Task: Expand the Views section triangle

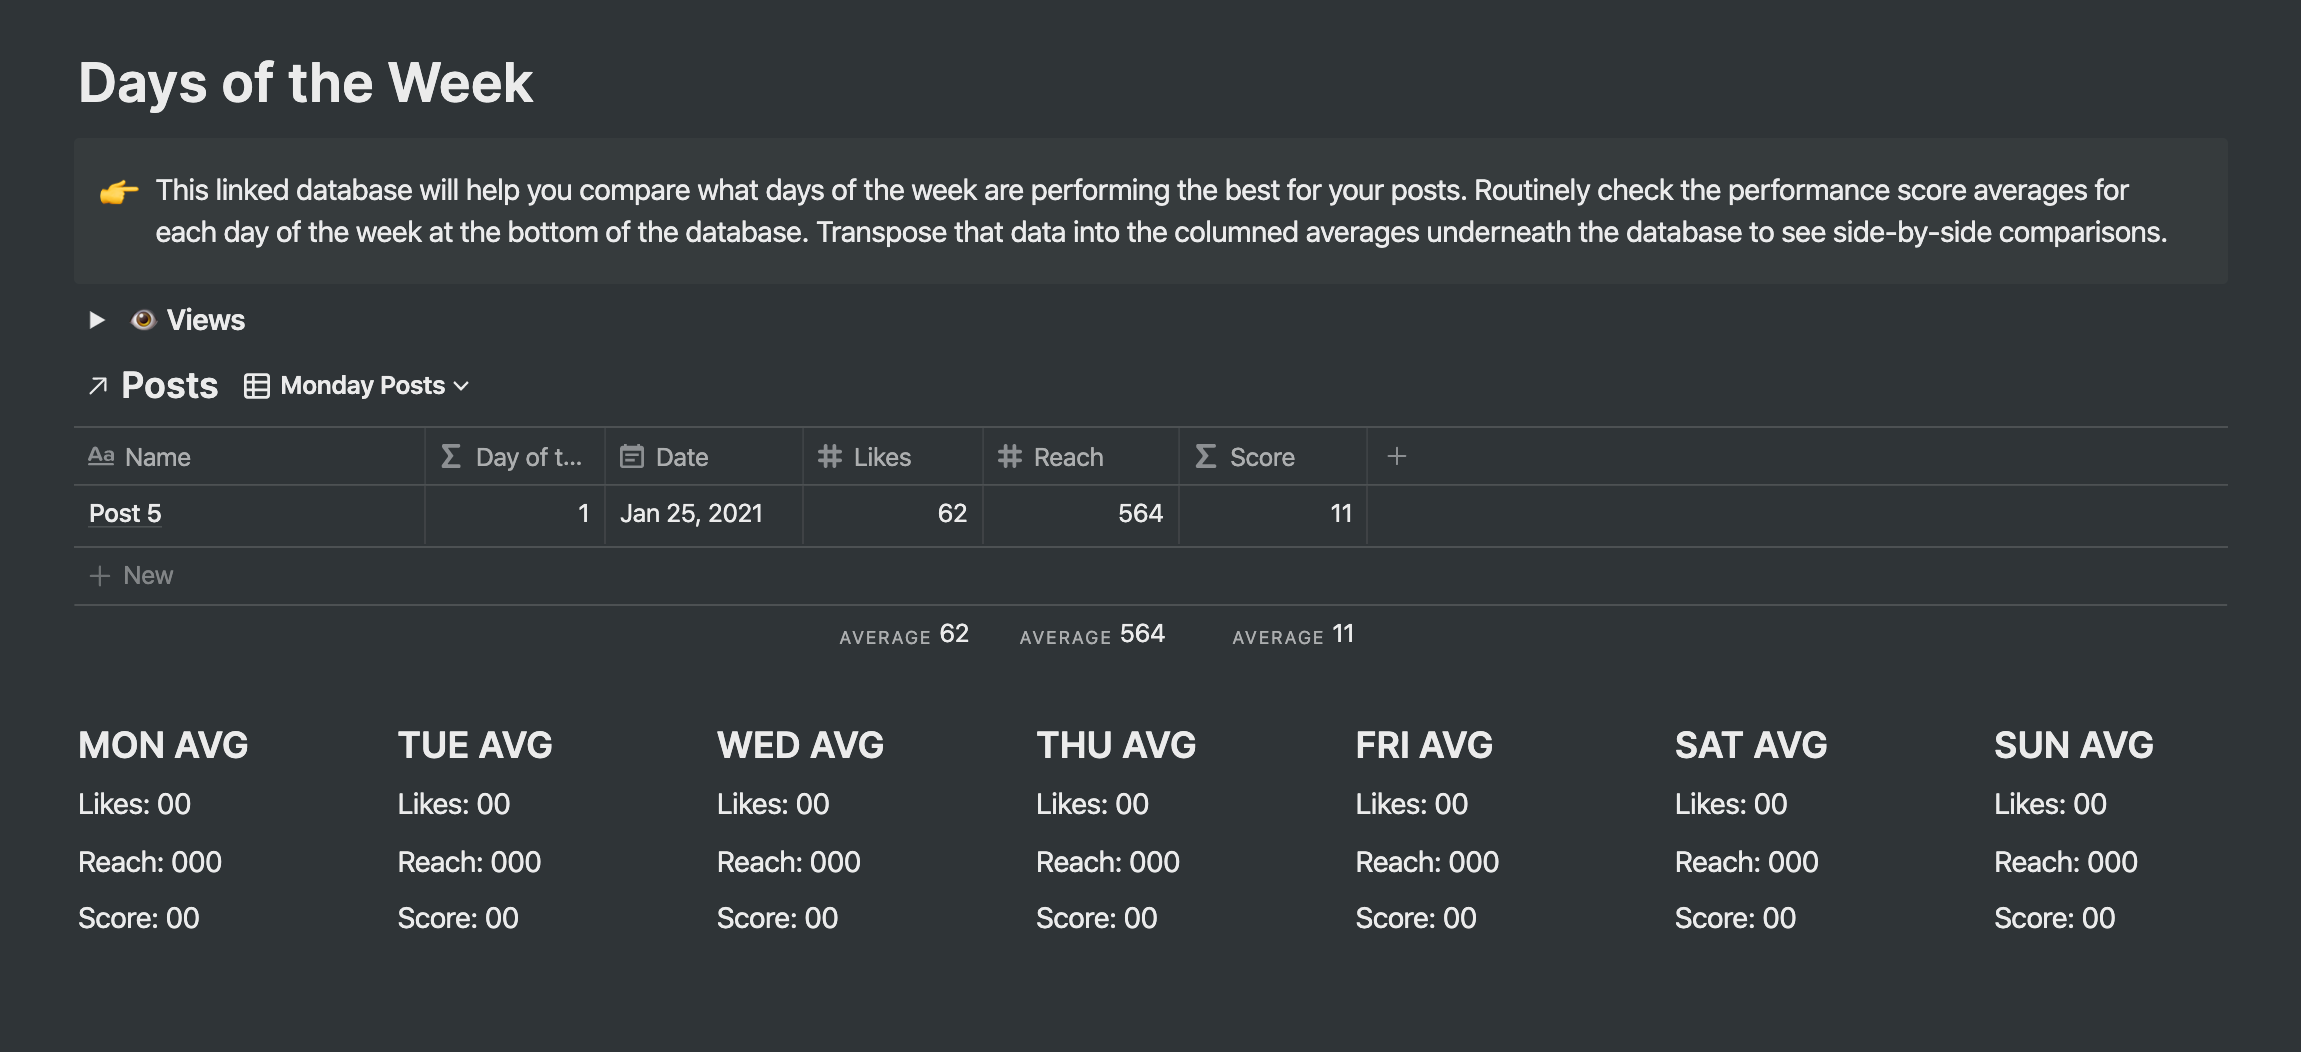Action: 97,319
